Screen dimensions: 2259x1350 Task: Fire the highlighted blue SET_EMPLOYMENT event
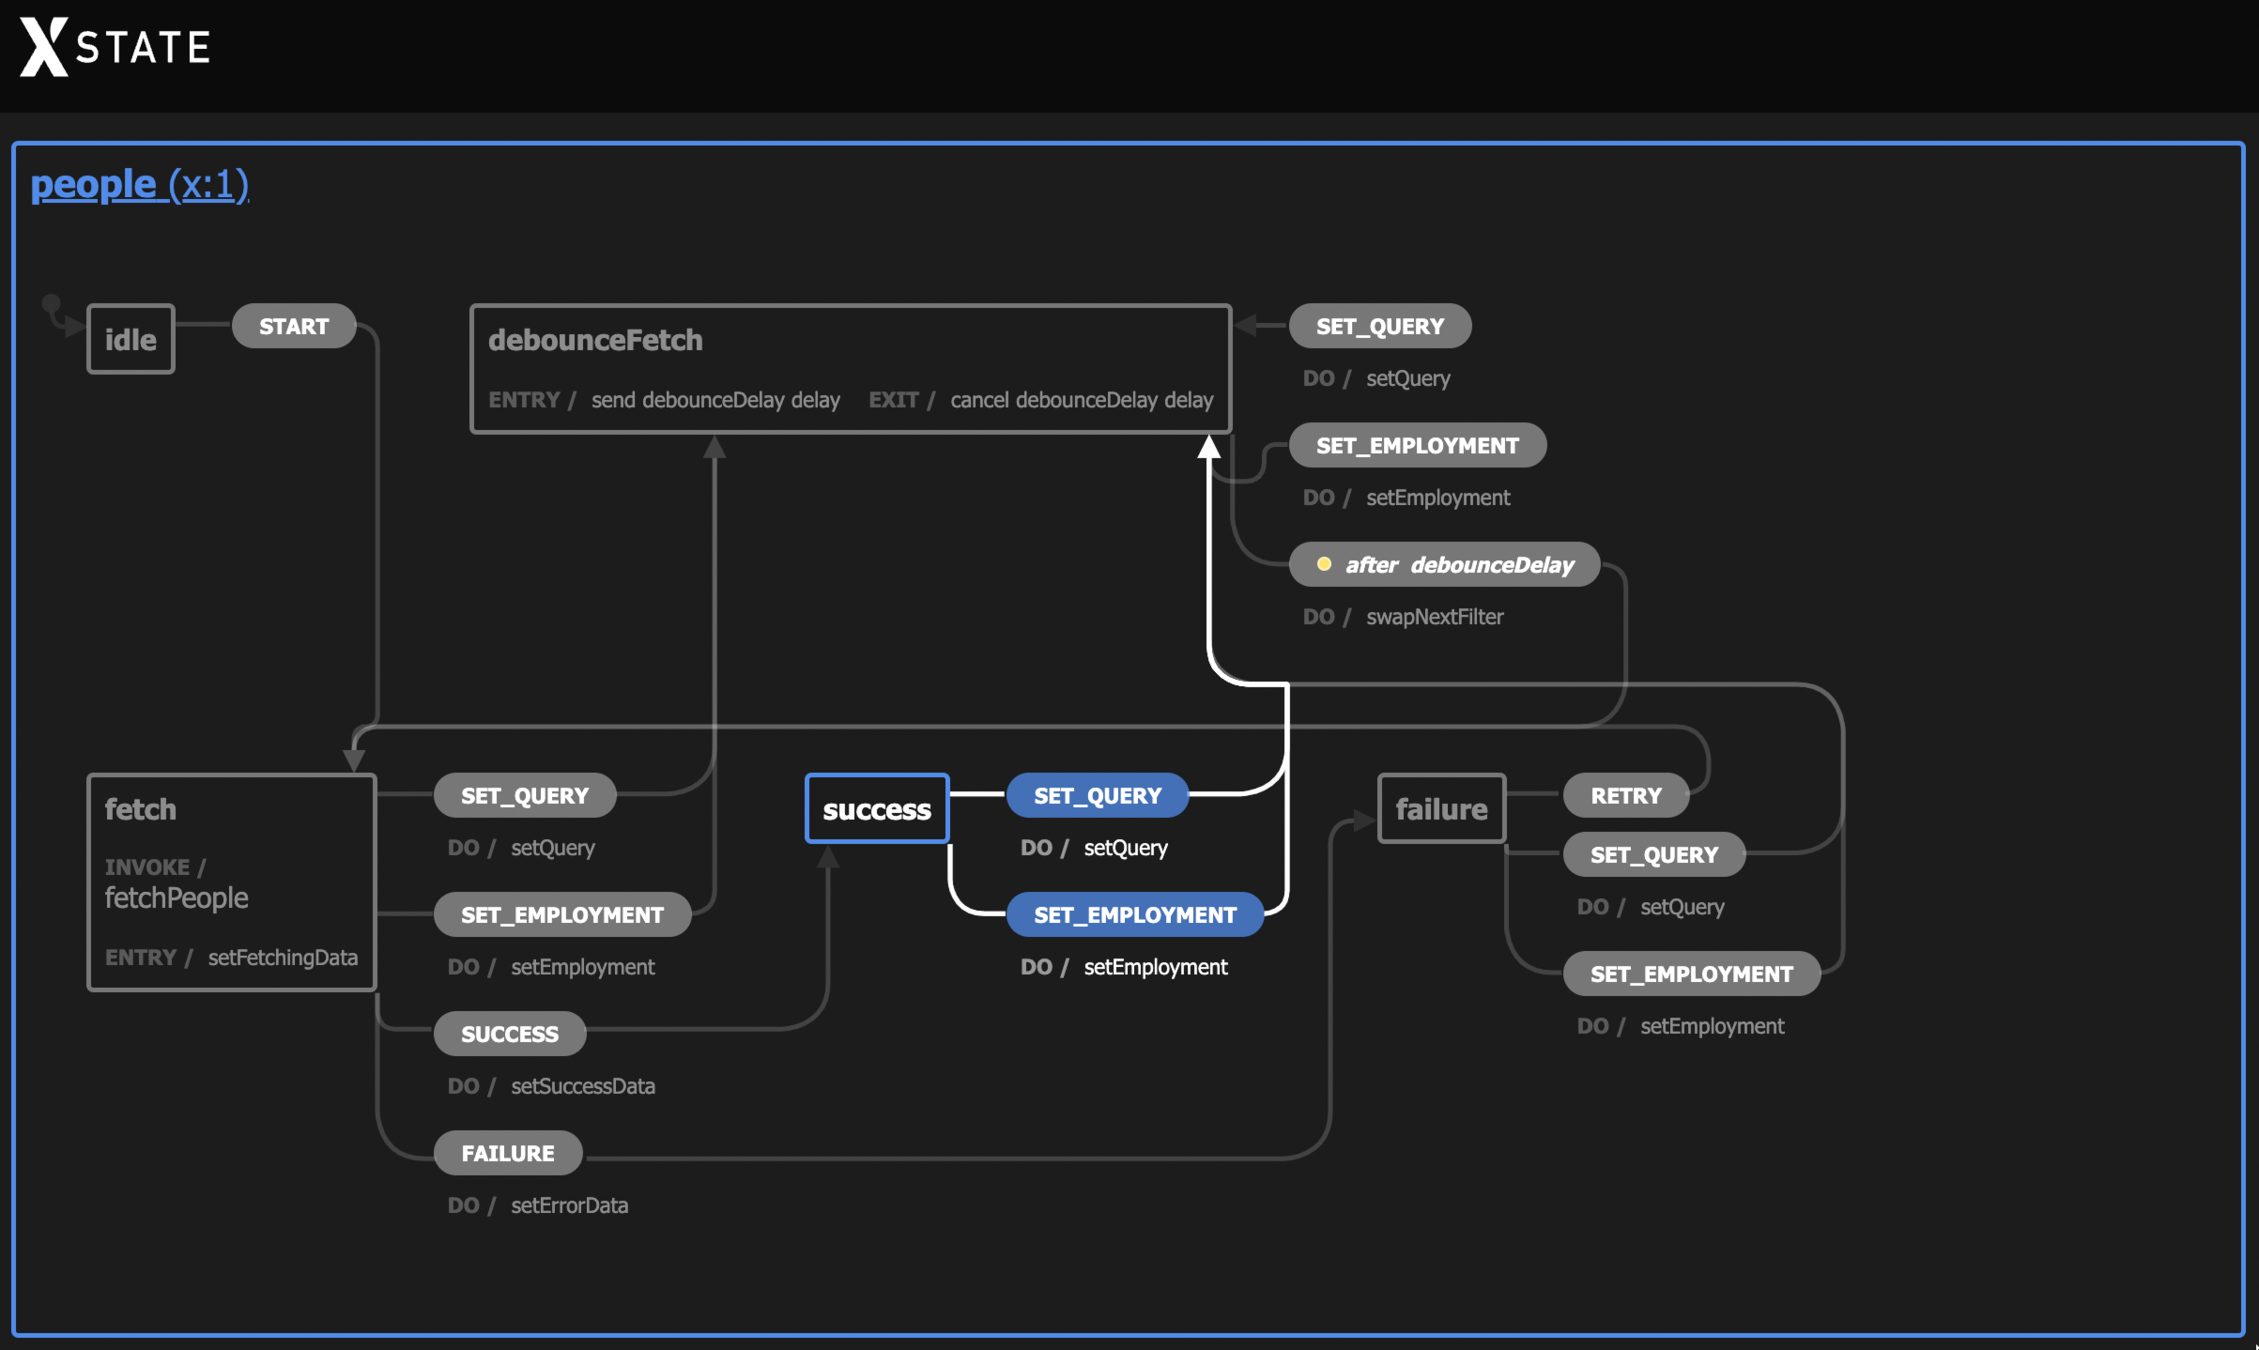pyautogui.click(x=1134, y=914)
